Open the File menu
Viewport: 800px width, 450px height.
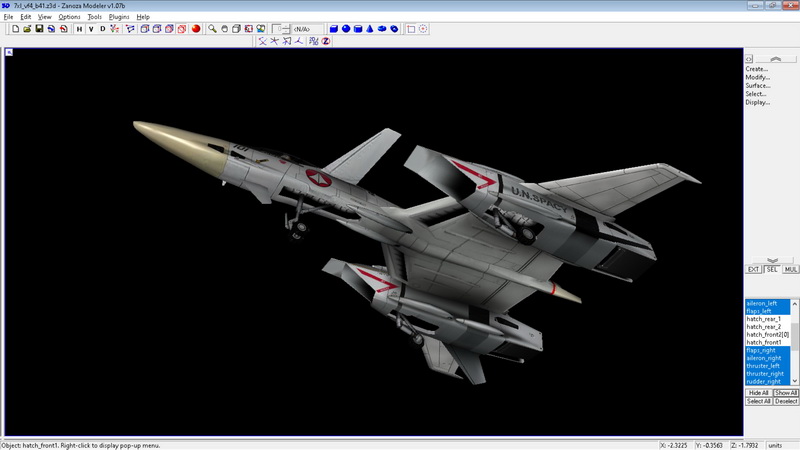[9, 17]
